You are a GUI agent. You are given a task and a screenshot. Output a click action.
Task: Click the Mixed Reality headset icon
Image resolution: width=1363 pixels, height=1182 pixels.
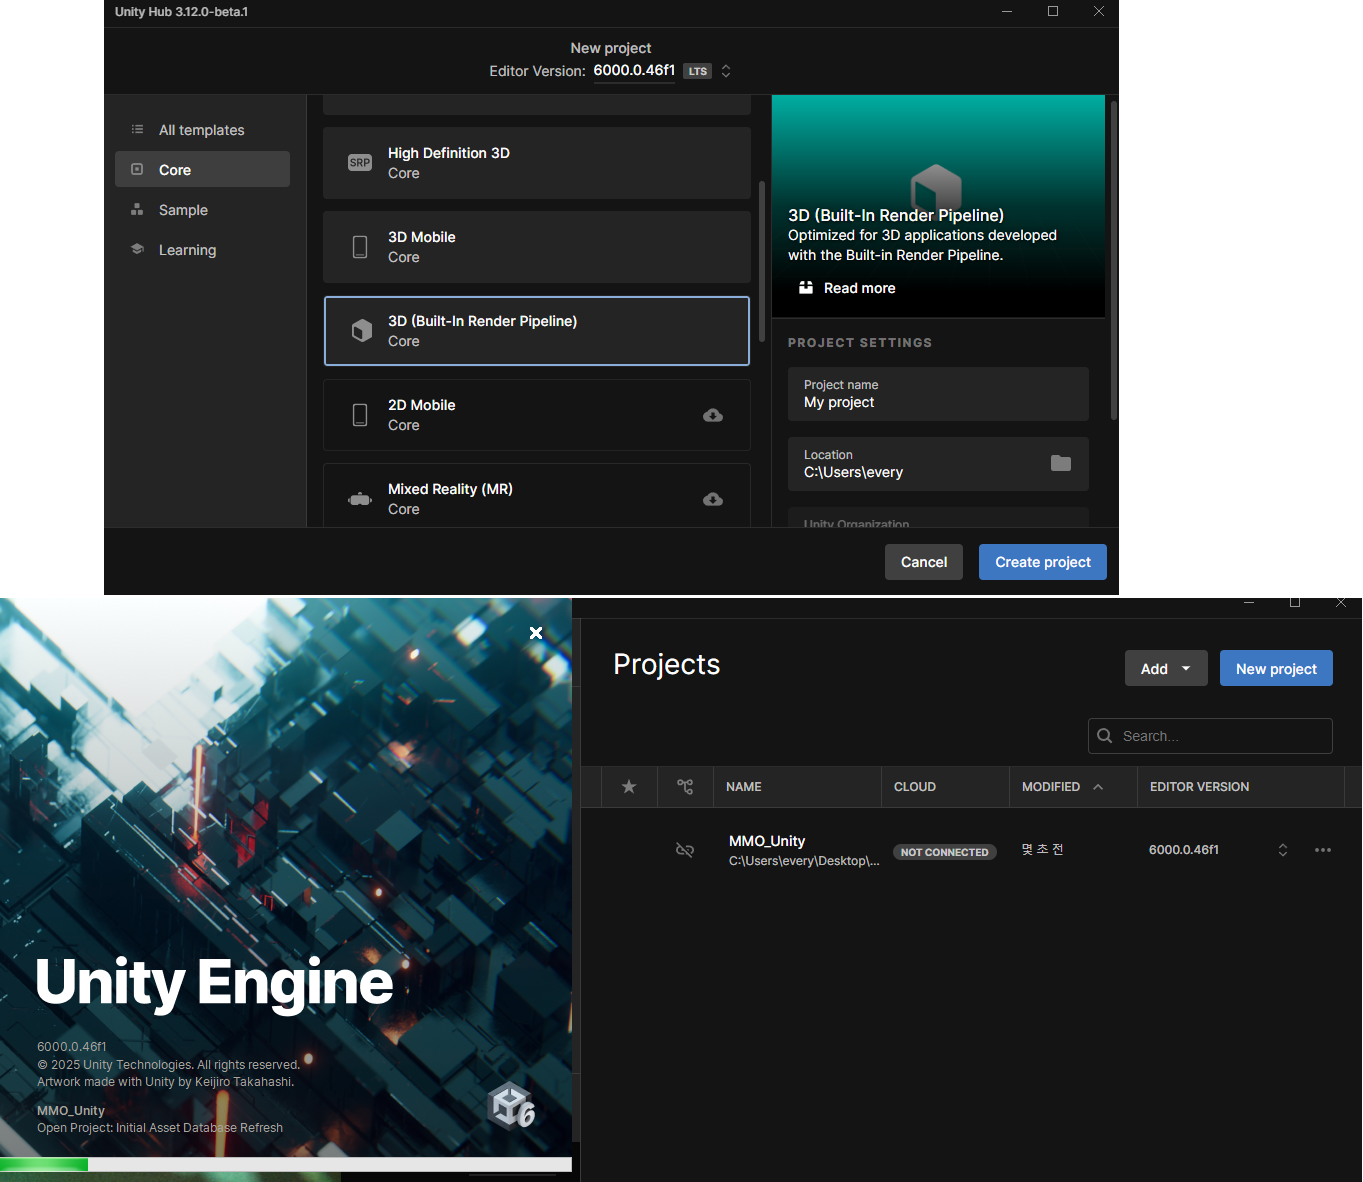point(360,499)
